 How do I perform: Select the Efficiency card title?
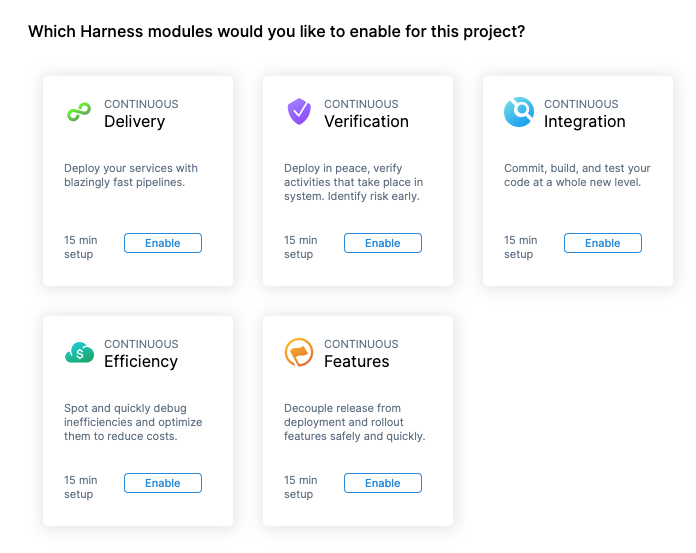tap(141, 362)
